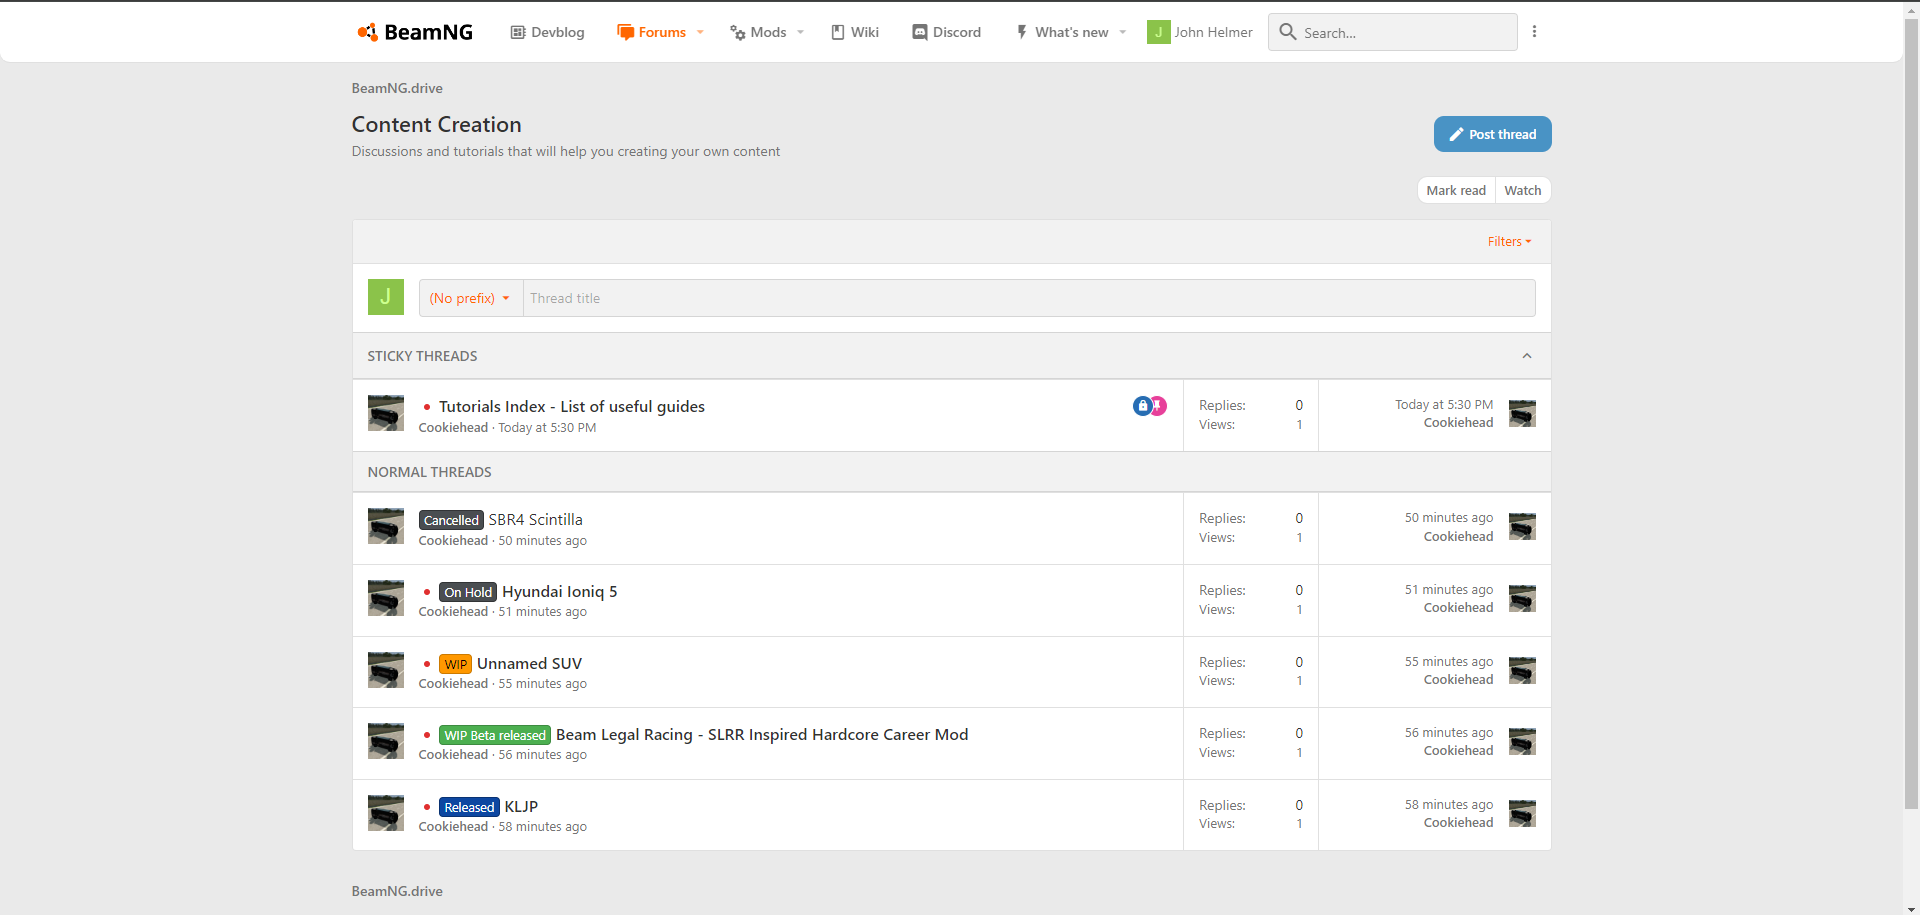Screen dimensions: 1920x915
Task: Open last-poster avatar on Hyundai Ioniq row
Action: pos(1522,598)
